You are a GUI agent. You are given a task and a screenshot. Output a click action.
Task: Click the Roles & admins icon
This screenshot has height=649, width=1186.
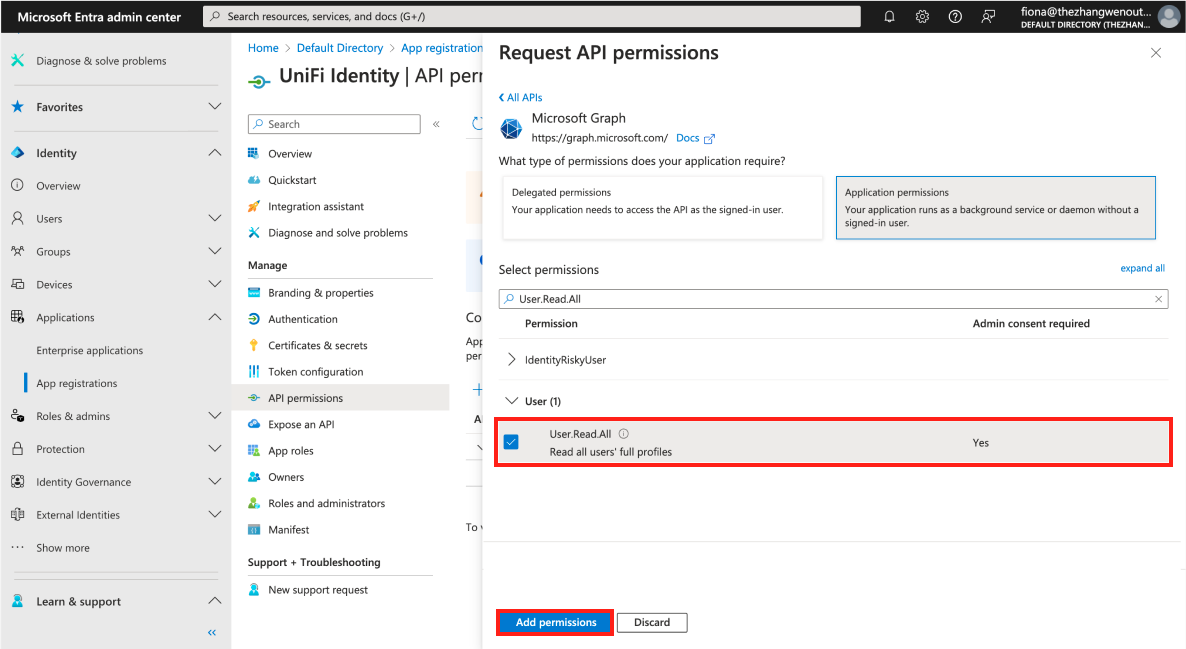[x=17, y=416]
